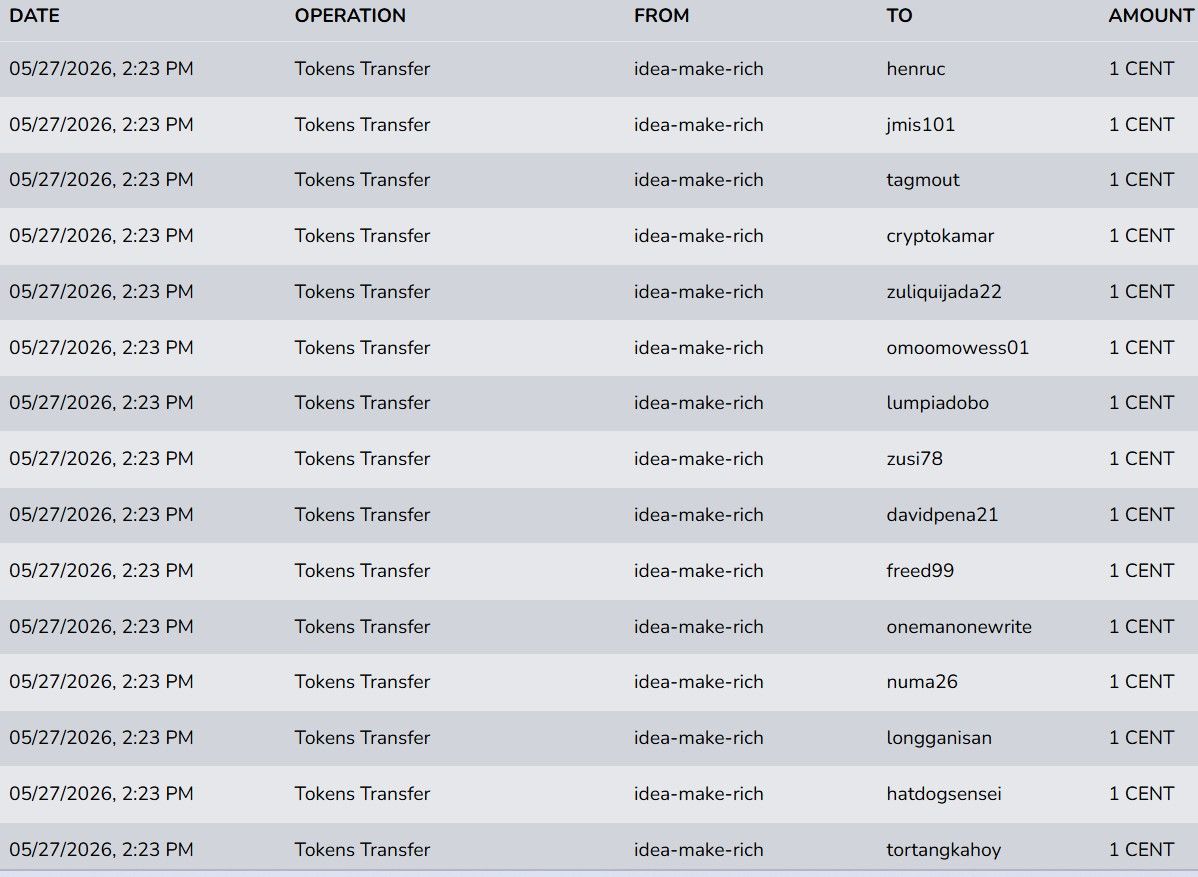Viewport: 1198px width, 877px height.
Task: Click tortangkahoy in the last row
Action: 944,849
